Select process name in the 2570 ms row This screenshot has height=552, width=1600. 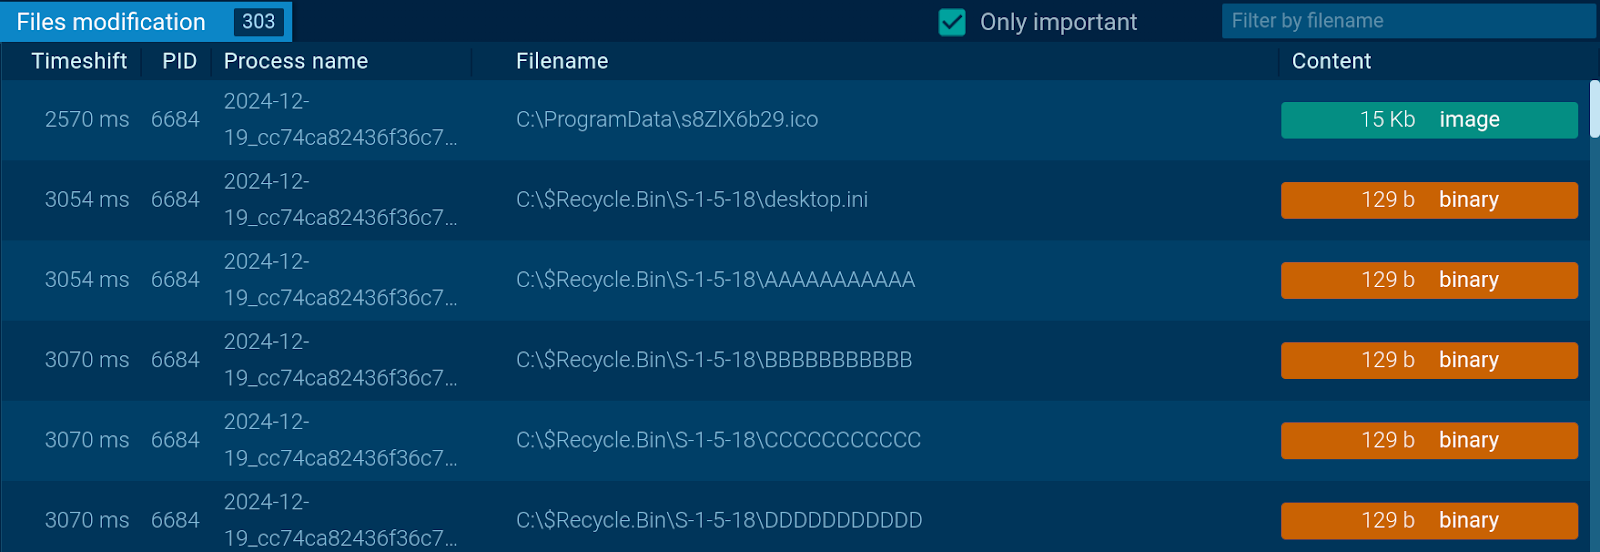(340, 120)
